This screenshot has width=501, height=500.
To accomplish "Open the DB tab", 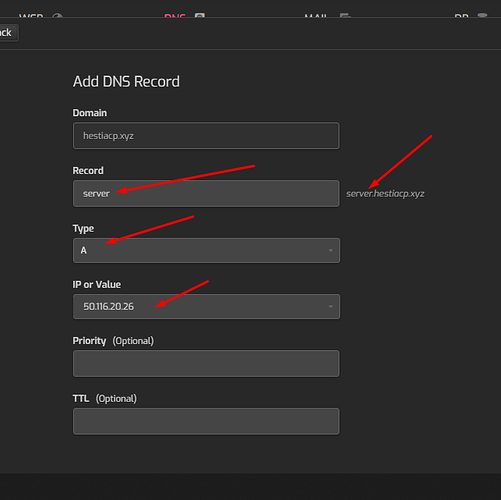I will point(461,15).
